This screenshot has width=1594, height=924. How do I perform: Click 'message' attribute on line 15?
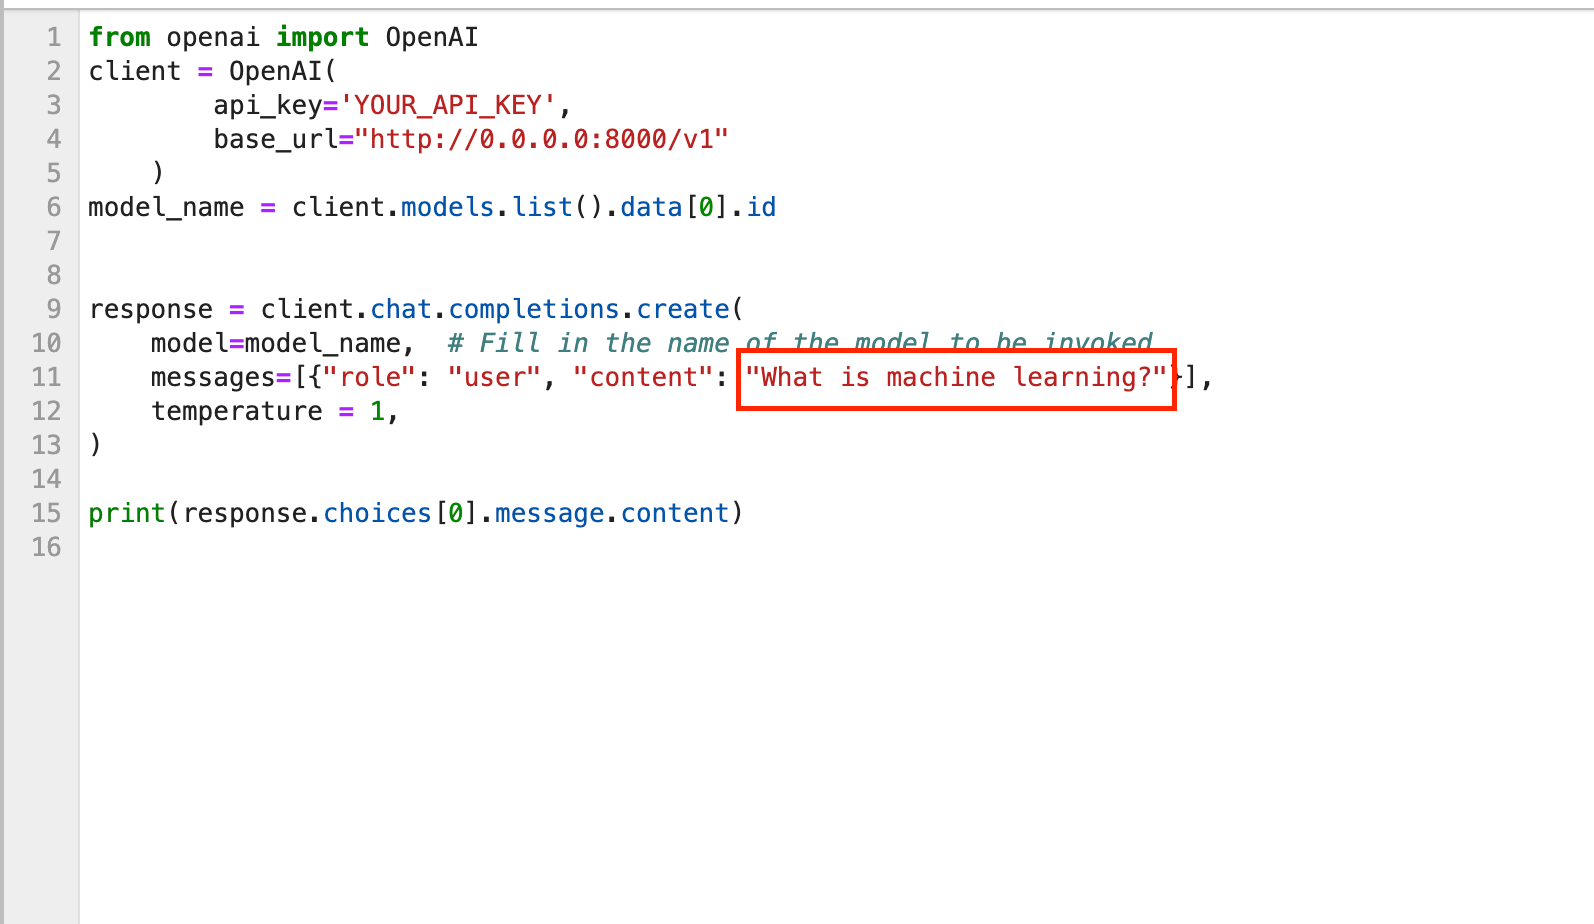click(549, 514)
